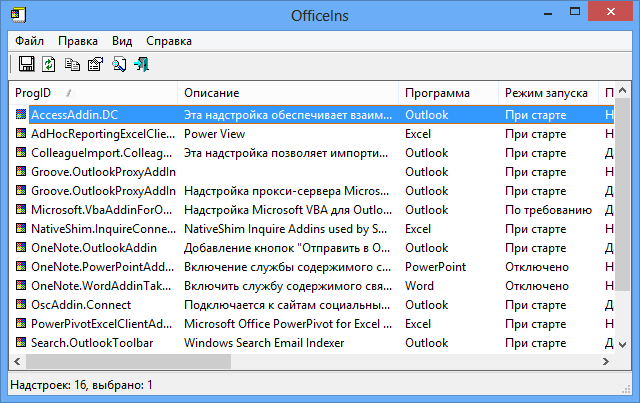Select the PowerPivotExcelClientAd... entry

click(x=102, y=324)
